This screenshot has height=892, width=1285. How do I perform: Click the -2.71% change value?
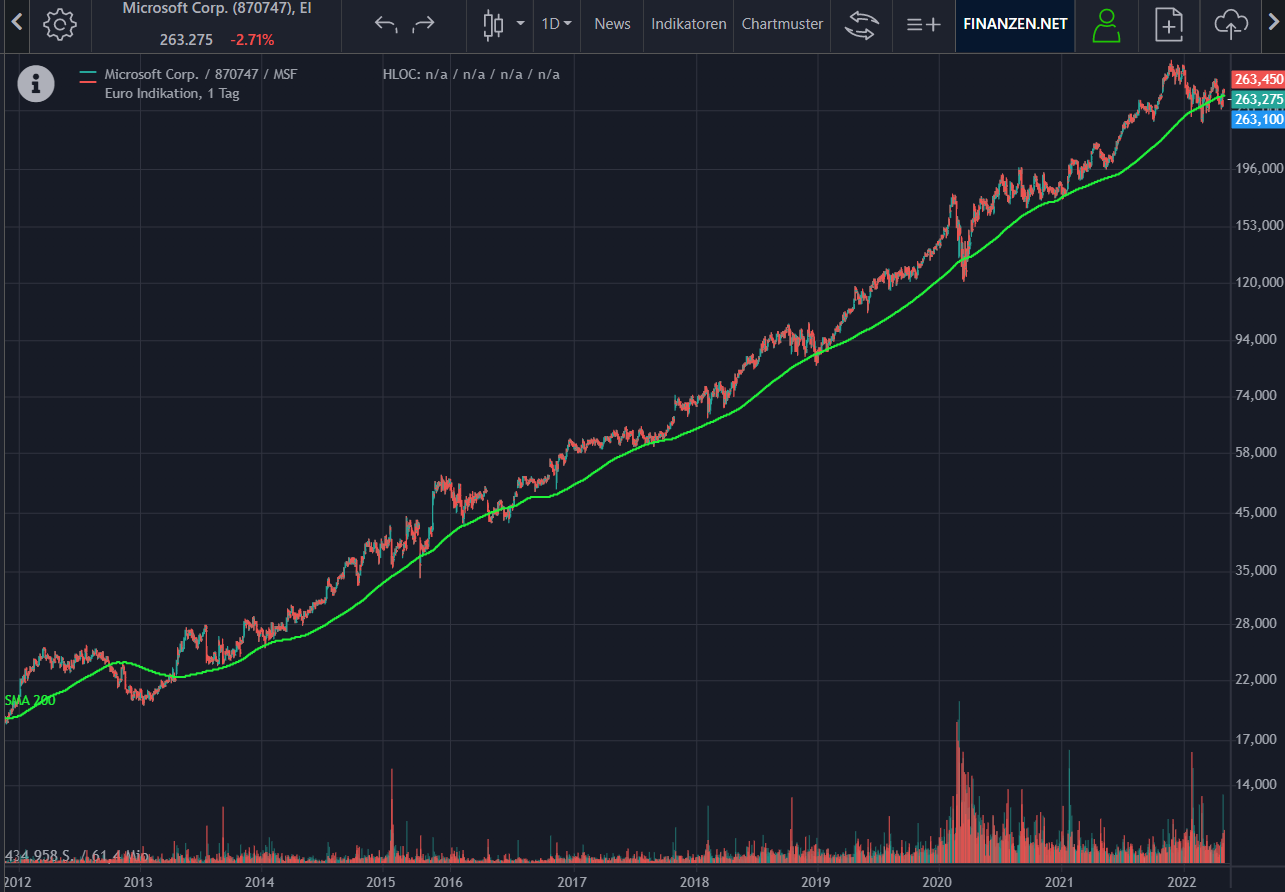(x=252, y=40)
